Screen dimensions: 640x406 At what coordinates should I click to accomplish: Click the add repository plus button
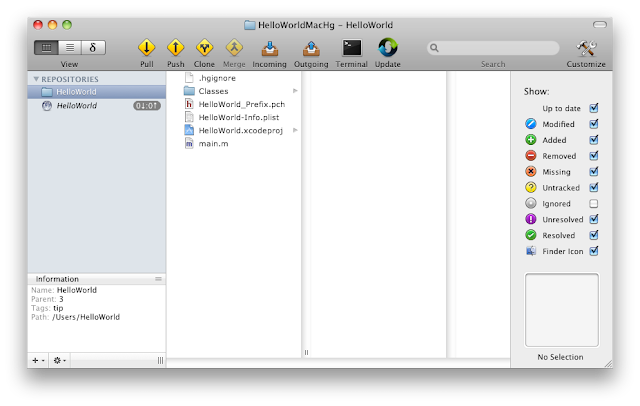point(38,360)
